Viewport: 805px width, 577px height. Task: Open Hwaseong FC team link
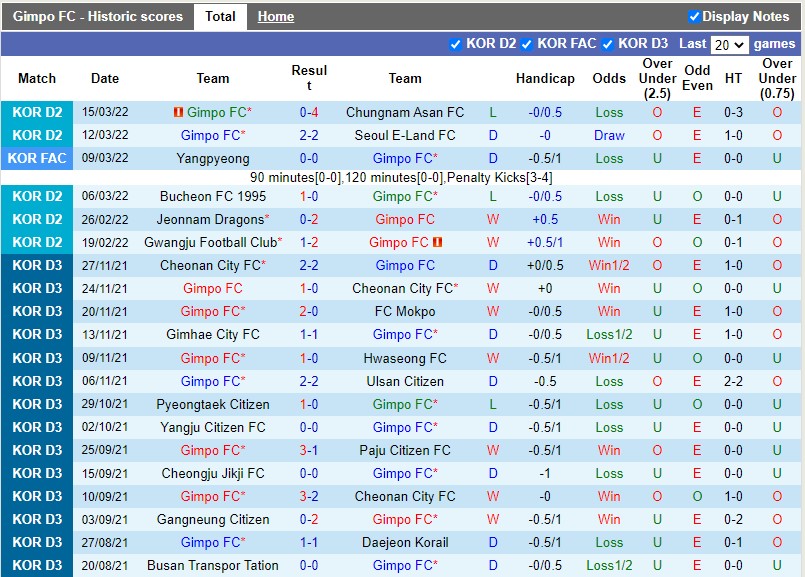click(x=405, y=358)
